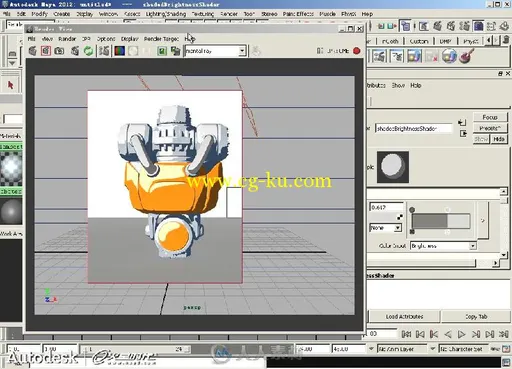
Task: Click go to output connection icon
Action: coord(463,133)
